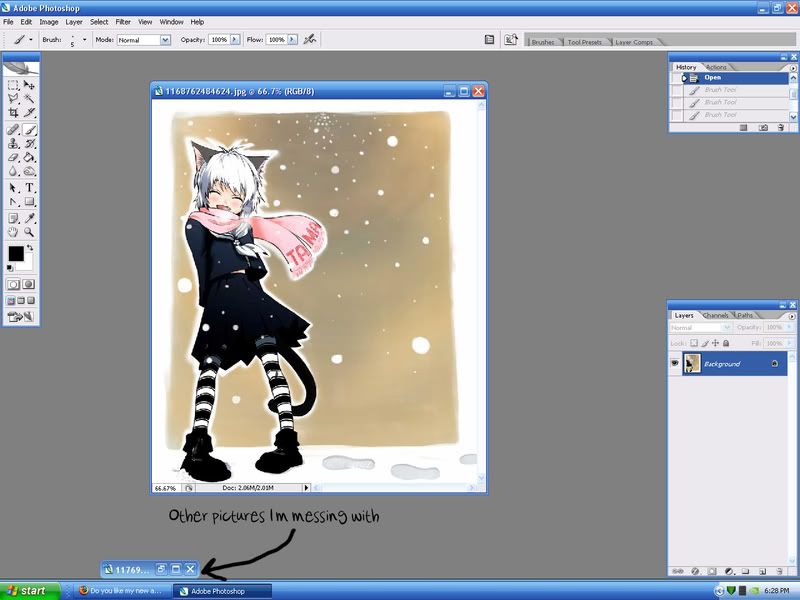Select the Path Selection tool
The image size is (800, 600).
click(13, 188)
